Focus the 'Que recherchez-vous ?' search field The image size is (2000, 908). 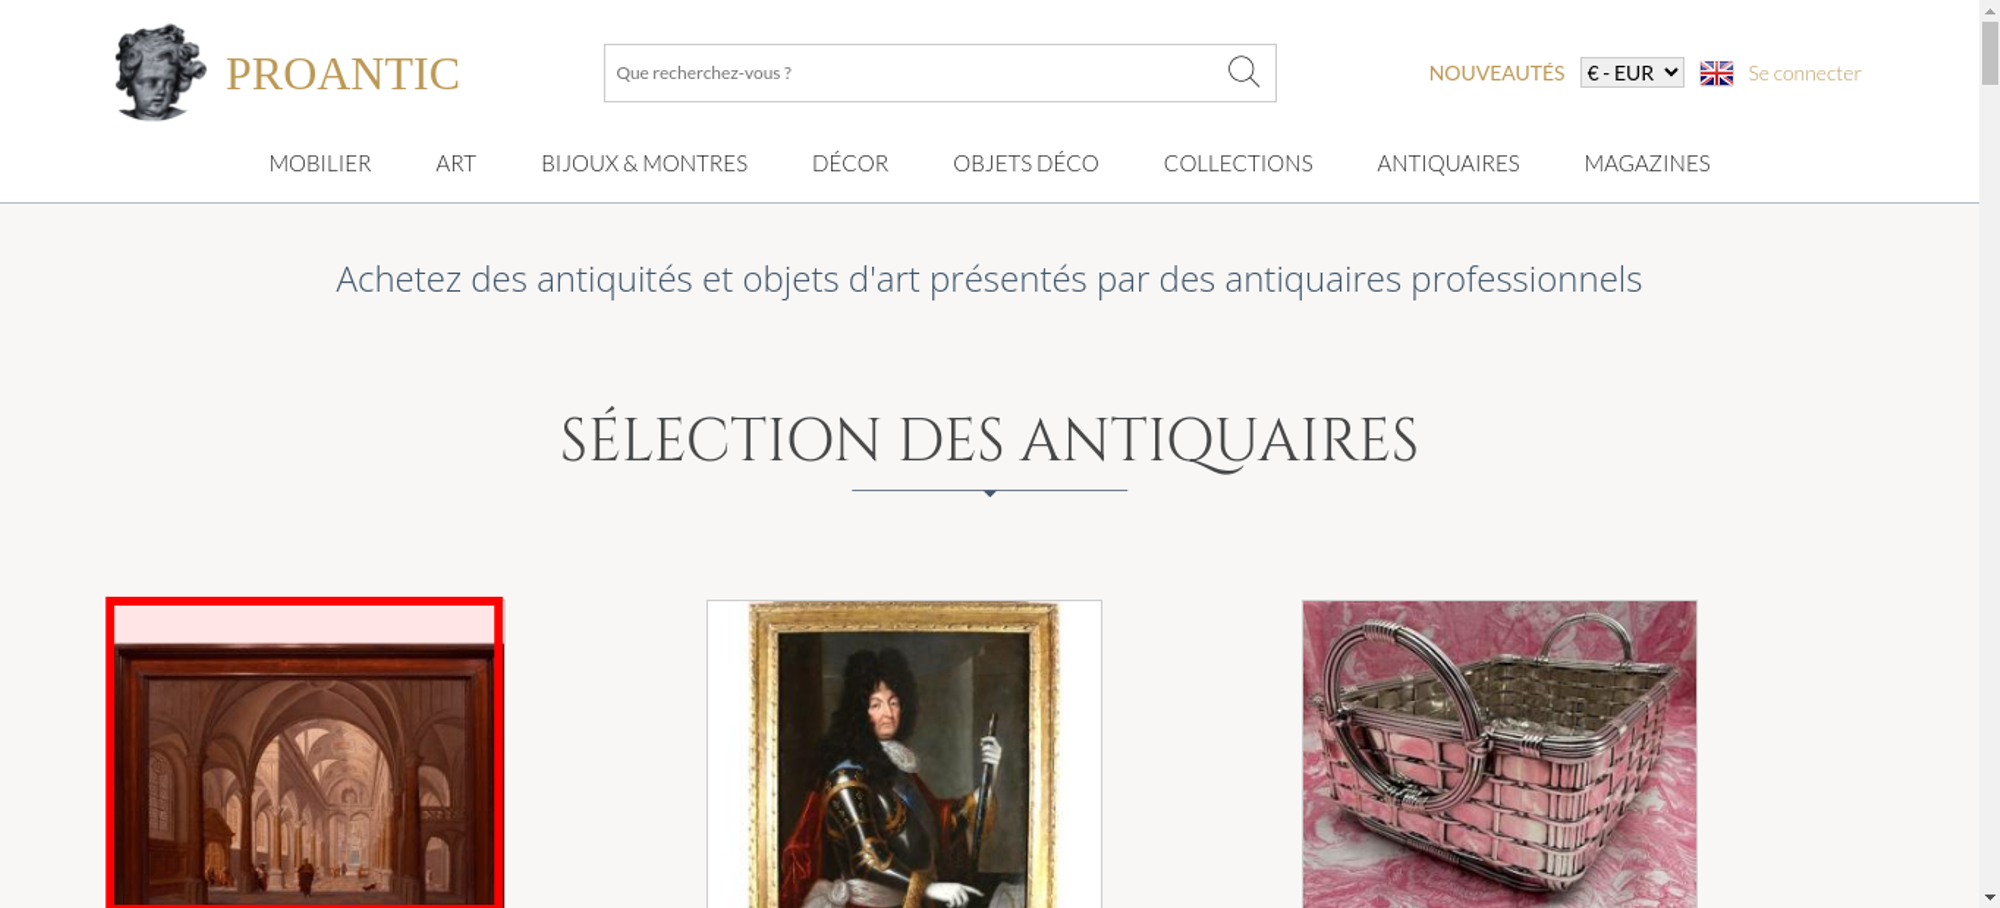pos(915,73)
